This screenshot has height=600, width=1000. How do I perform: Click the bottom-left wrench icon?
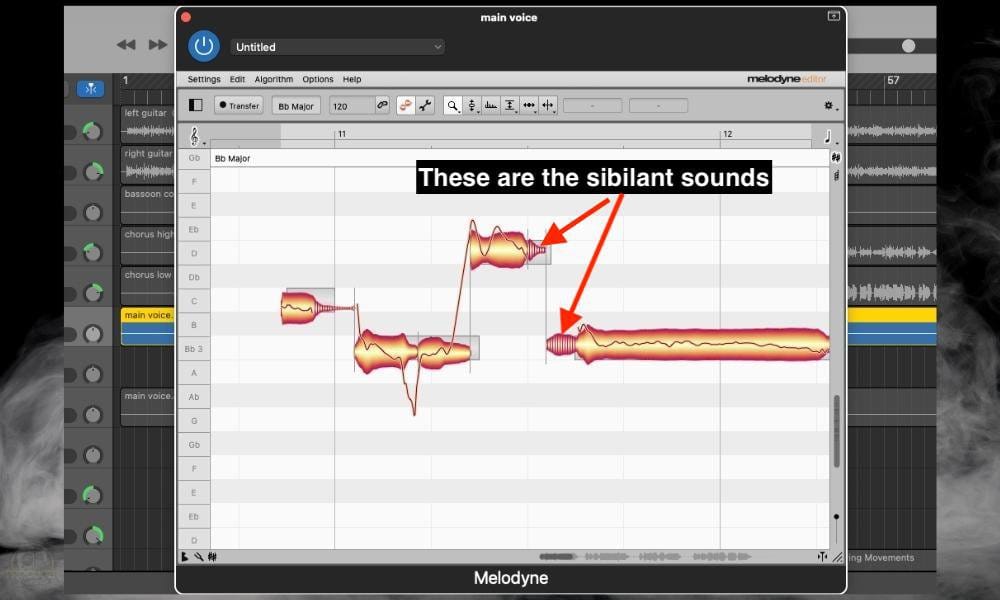coord(198,557)
